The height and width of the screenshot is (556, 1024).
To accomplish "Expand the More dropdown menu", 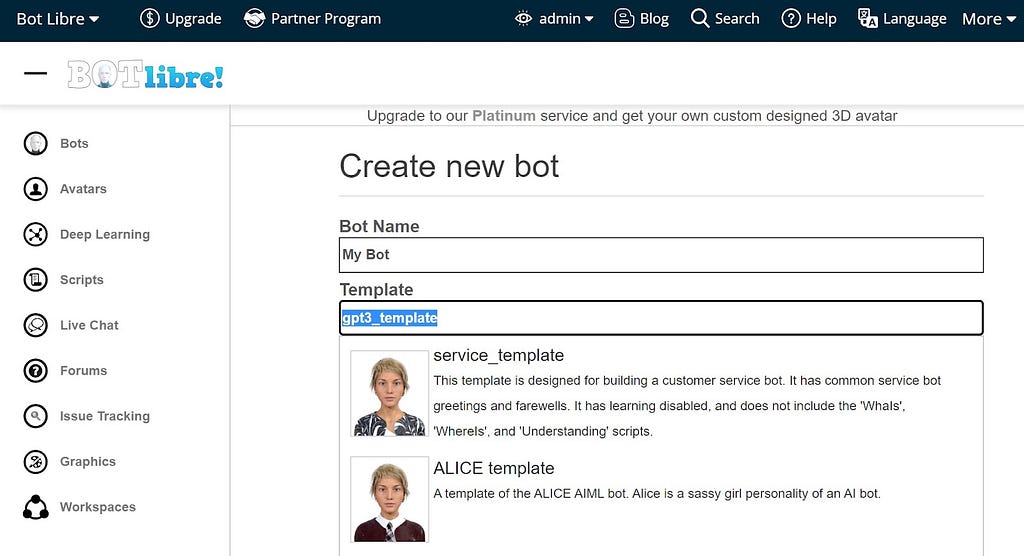I will (x=989, y=19).
